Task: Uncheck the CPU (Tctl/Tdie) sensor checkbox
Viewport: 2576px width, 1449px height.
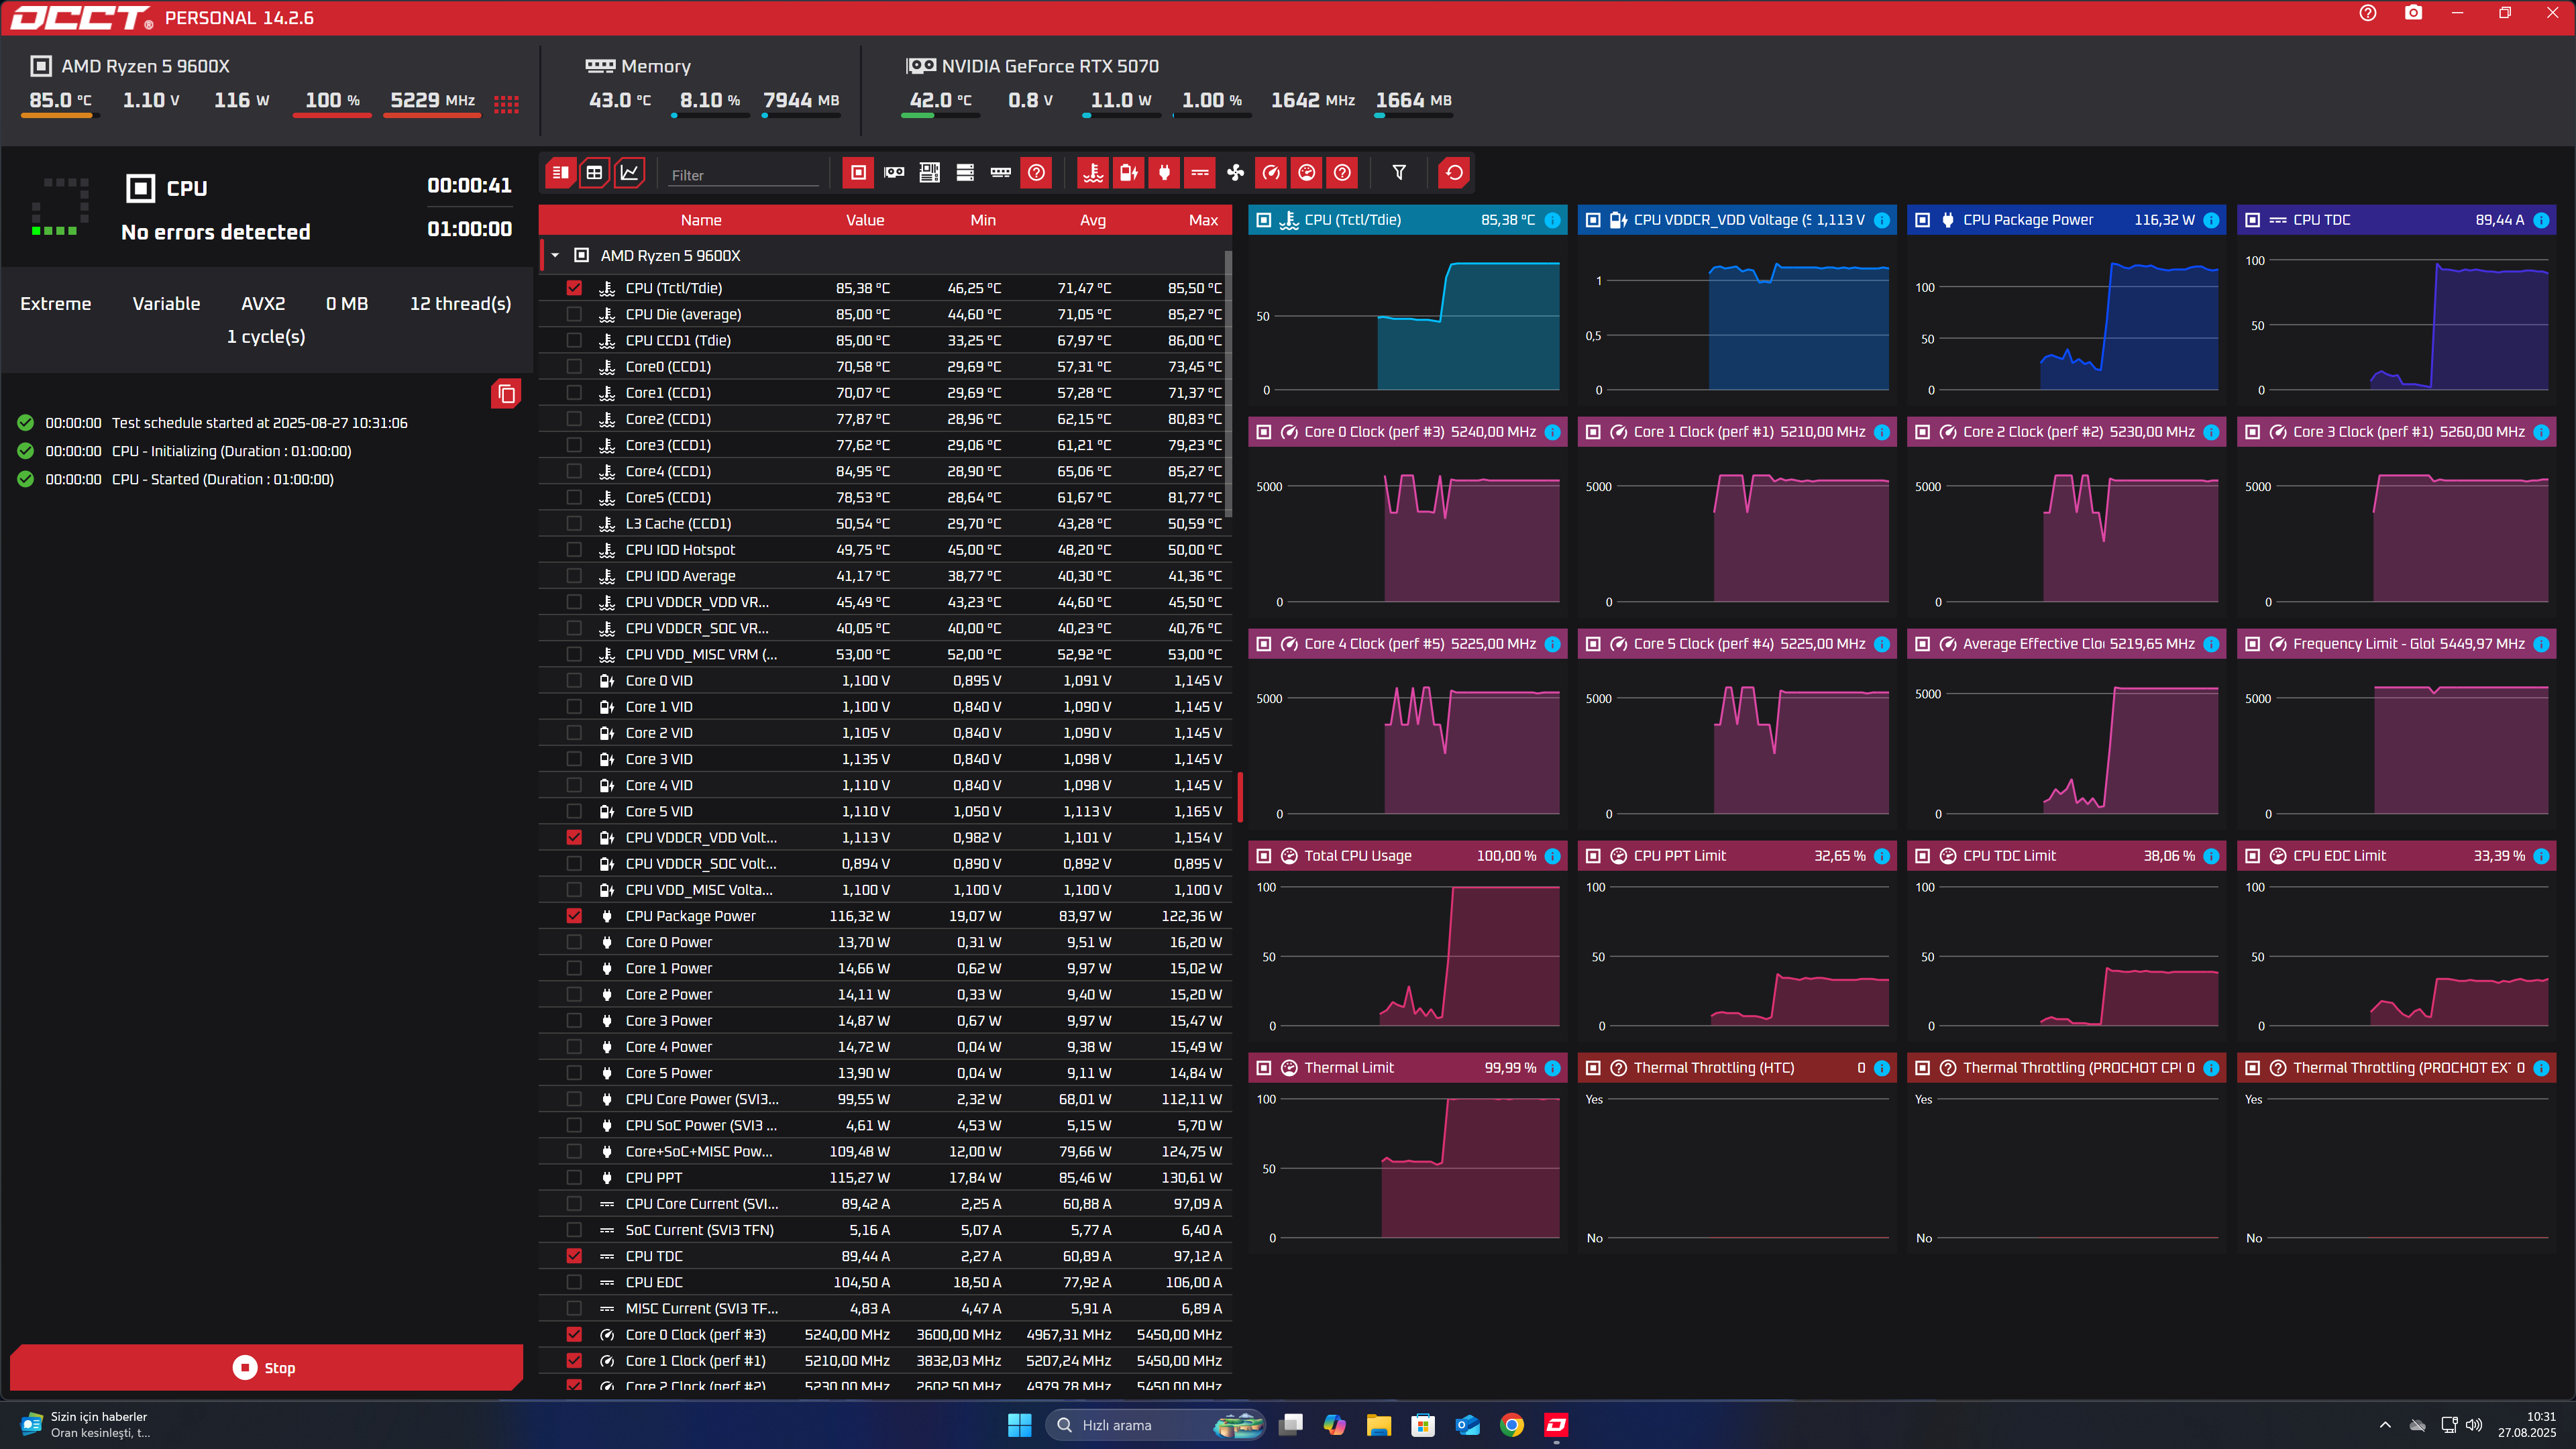Action: click(574, 288)
